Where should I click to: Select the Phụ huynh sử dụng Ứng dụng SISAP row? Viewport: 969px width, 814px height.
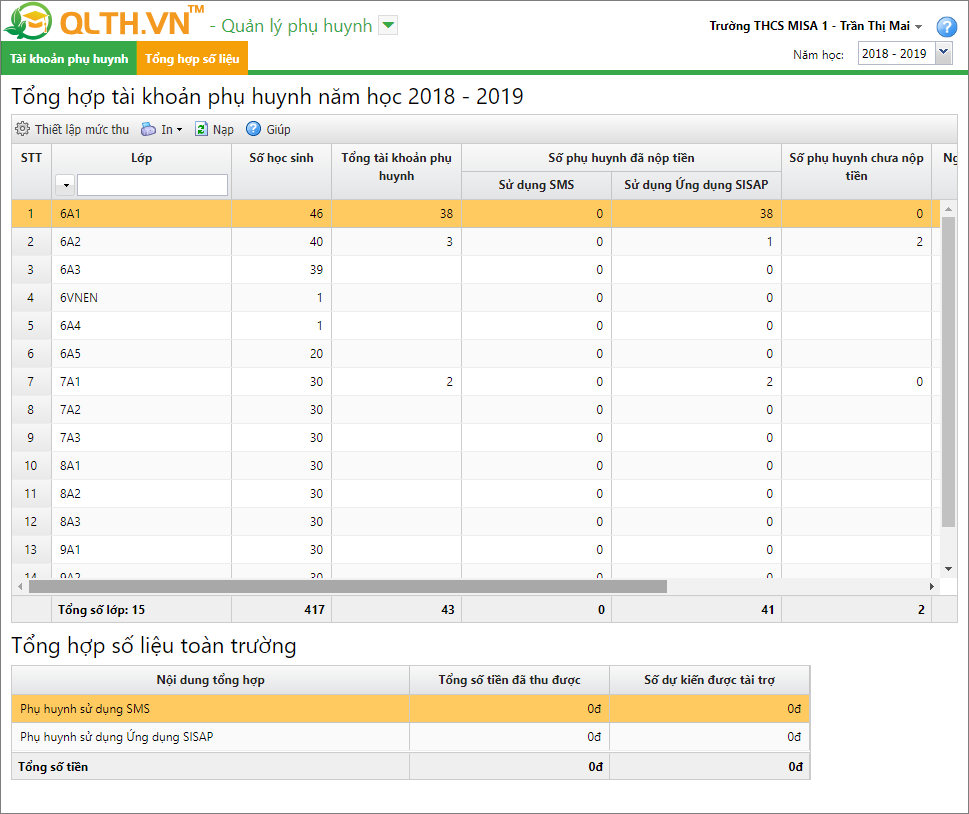pos(210,737)
